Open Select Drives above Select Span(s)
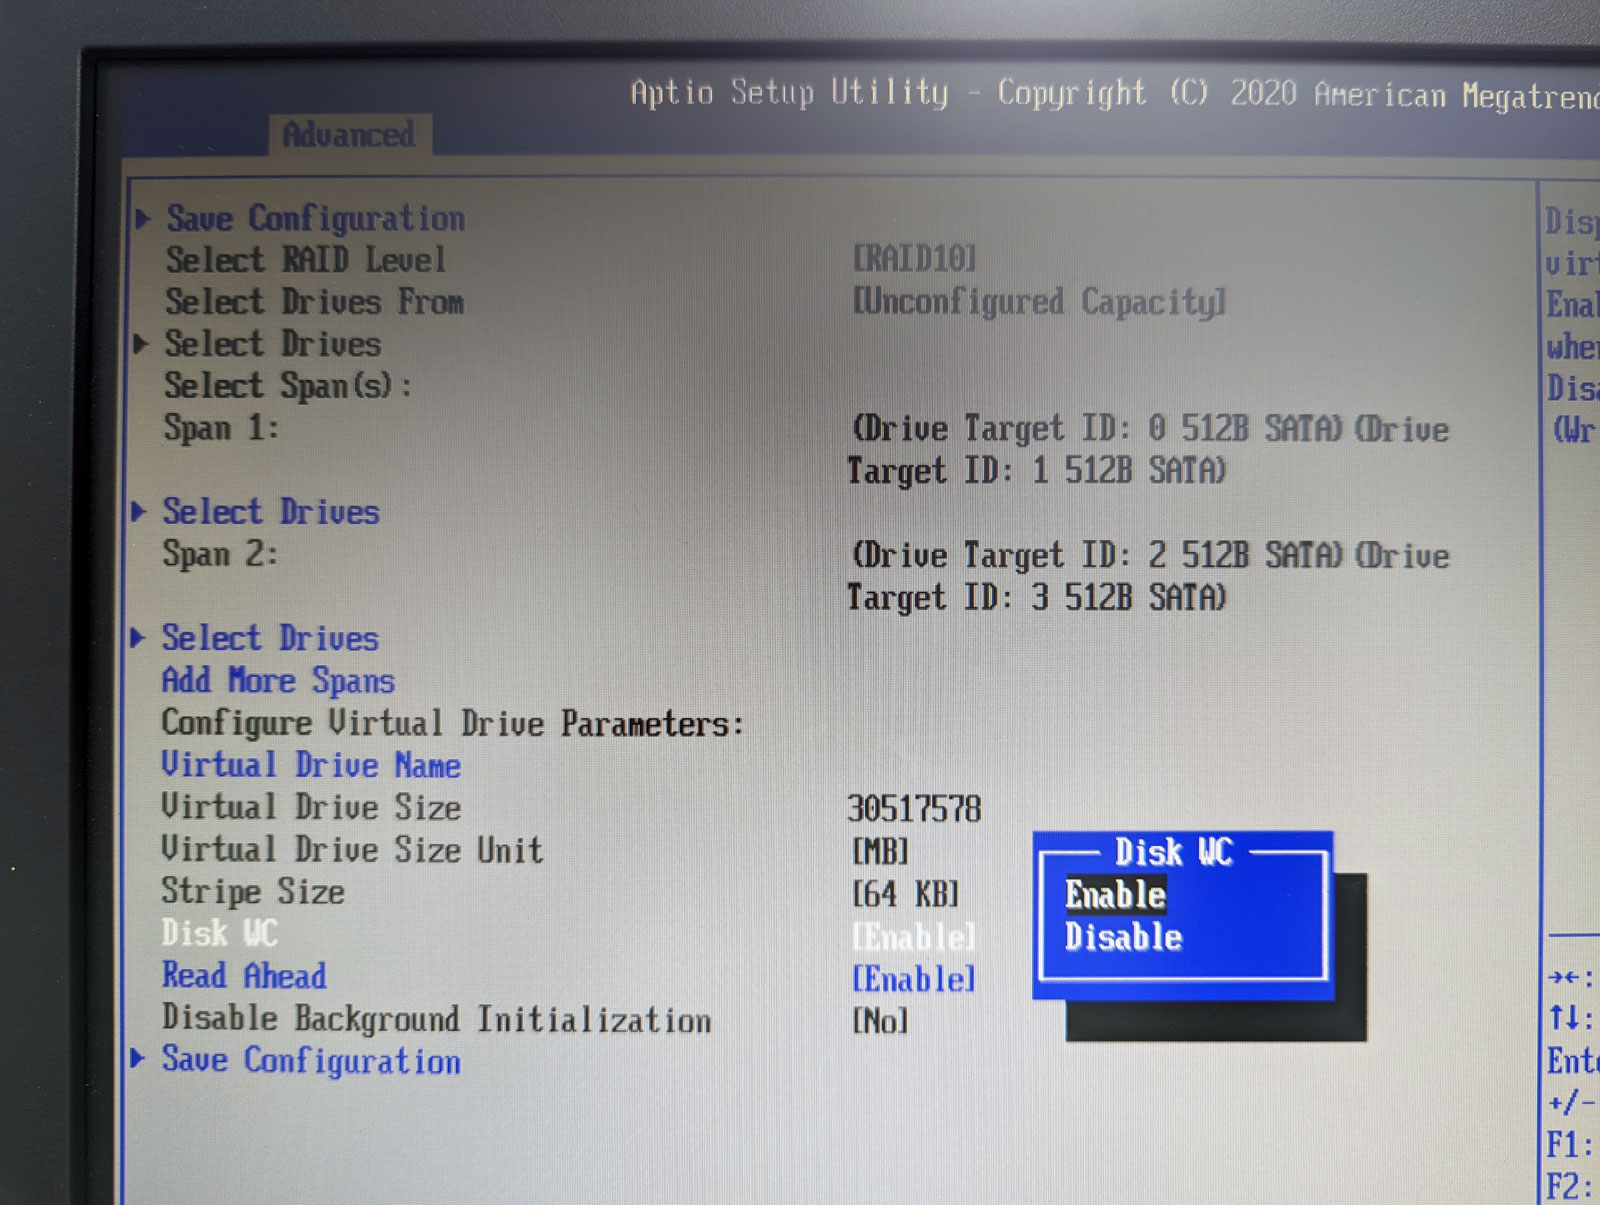Viewport: 1600px width, 1205px height. pos(273,344)
